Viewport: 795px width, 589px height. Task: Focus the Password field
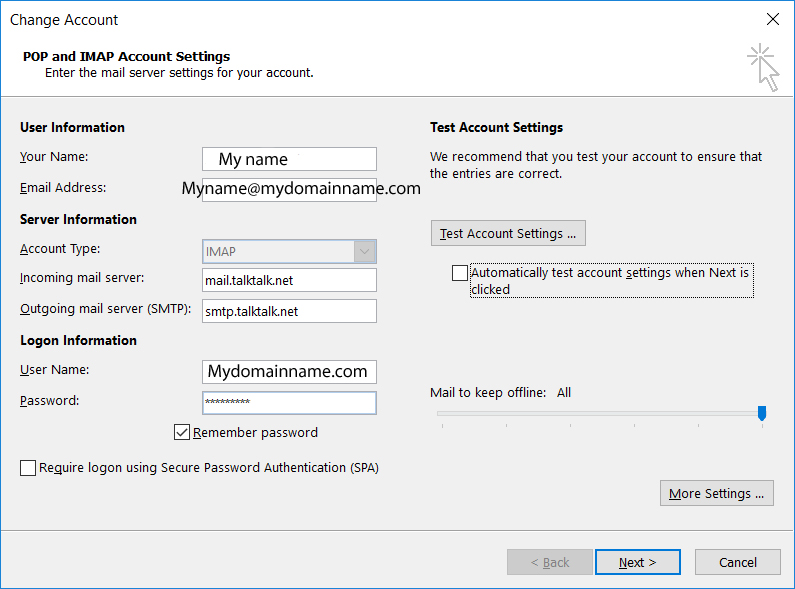(289, 402)
